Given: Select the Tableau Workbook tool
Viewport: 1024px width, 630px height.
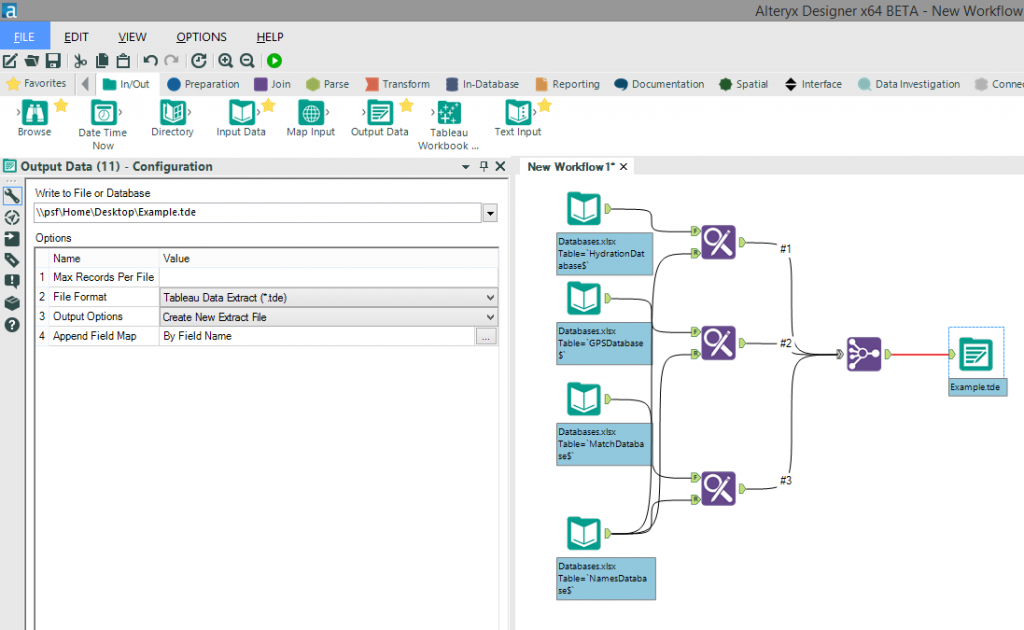Looking at the screenshot, I should (449, 125).
